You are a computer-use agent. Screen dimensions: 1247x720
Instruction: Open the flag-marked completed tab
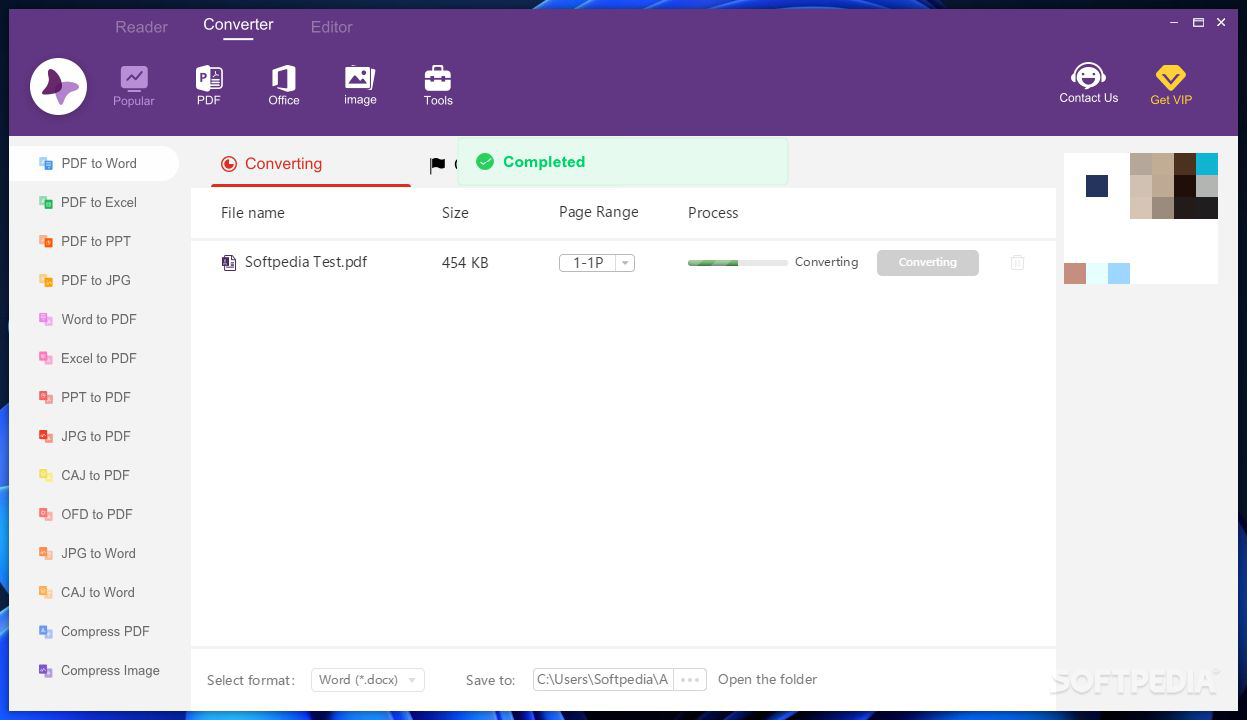(x=440, y=165)
